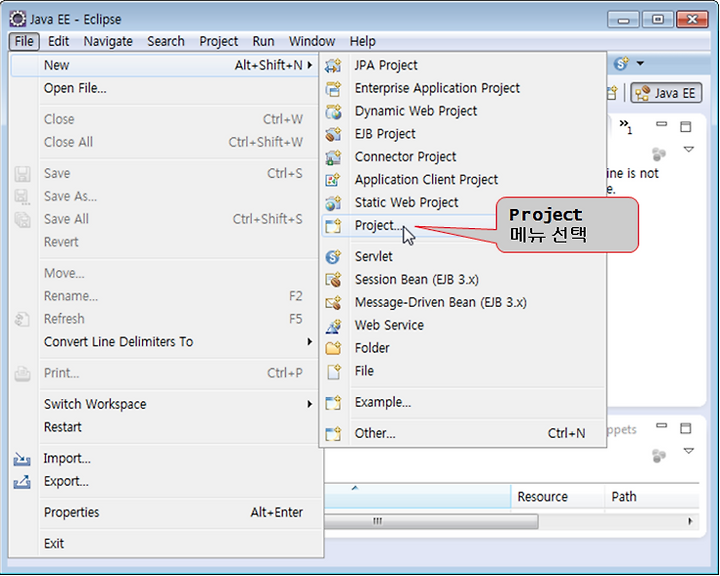Choose Import... menu entry

(x=165, y=459)
